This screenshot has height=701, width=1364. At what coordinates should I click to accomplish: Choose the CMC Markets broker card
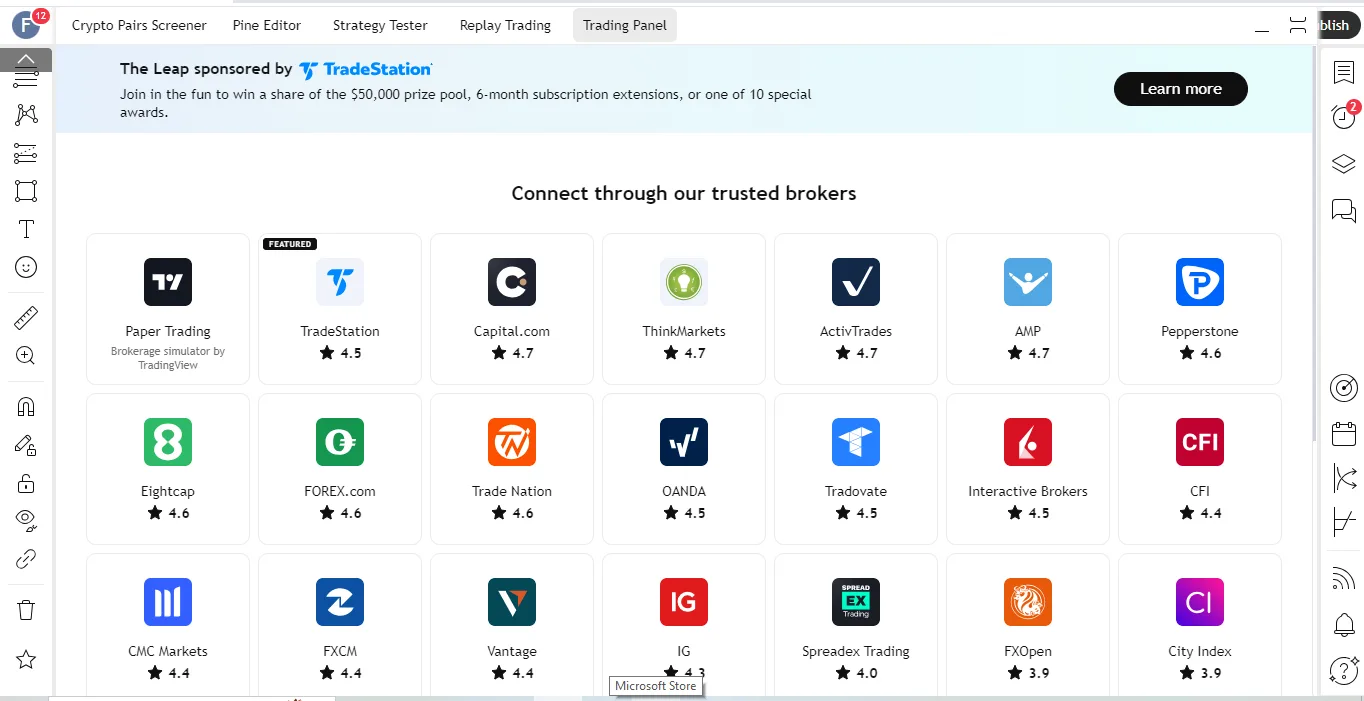168,625
